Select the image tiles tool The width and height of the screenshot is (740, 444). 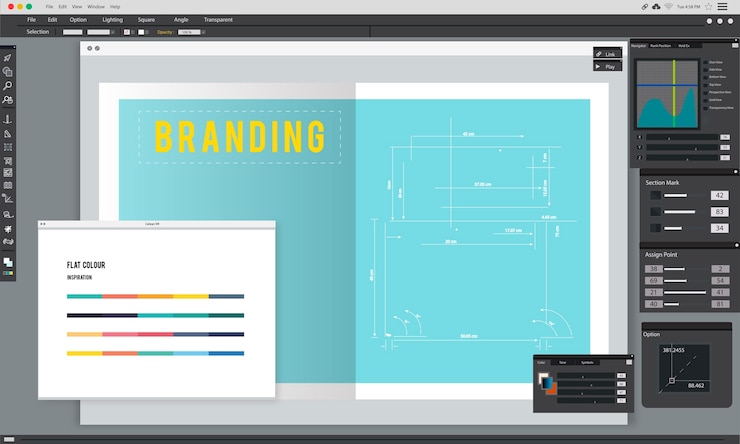(8, 173)
